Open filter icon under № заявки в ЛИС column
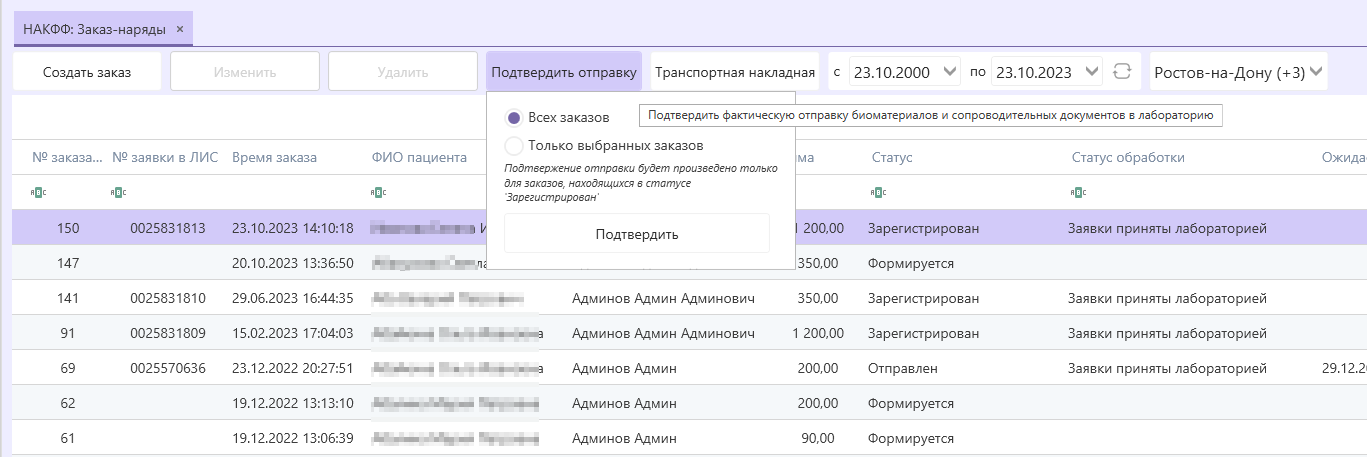Image resolution: width=1367 pixels, height=457 pixels. tap(119, 192)
